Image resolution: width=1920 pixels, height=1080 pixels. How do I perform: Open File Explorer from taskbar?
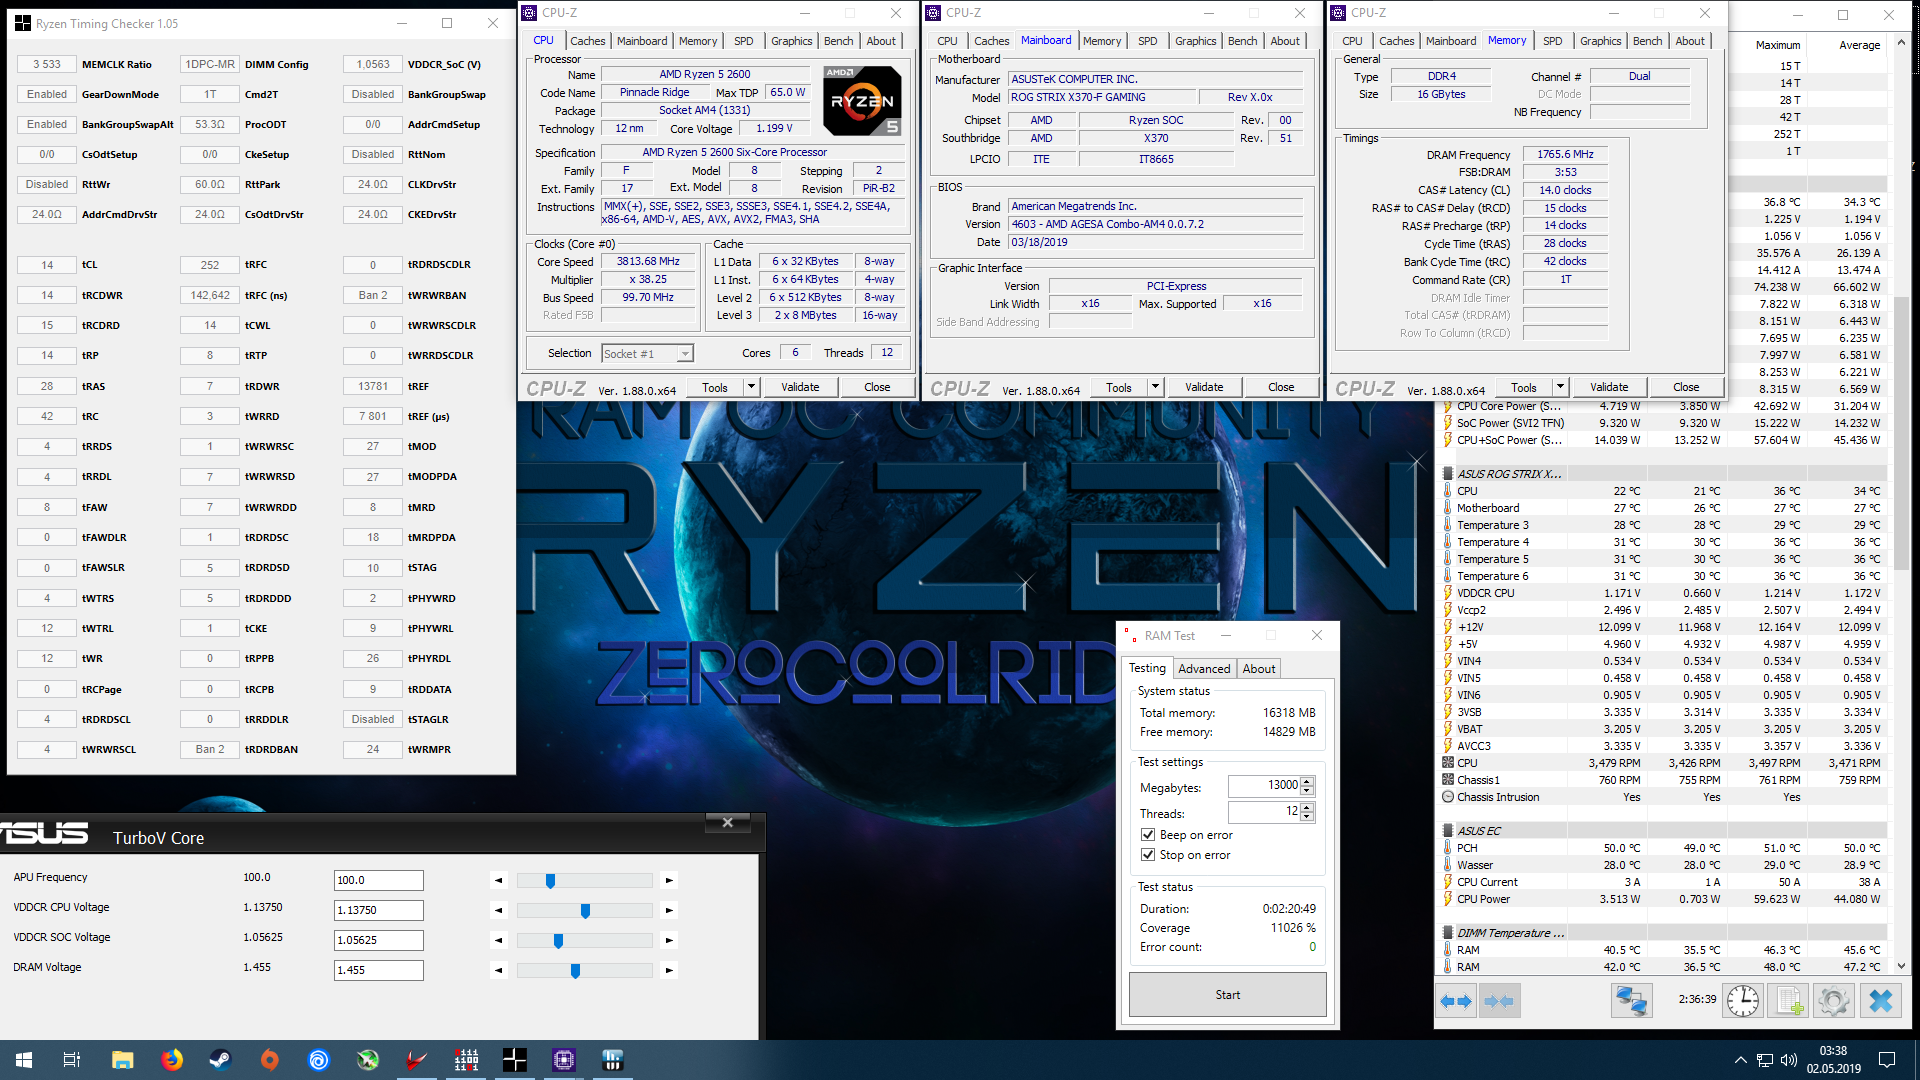122,1060
